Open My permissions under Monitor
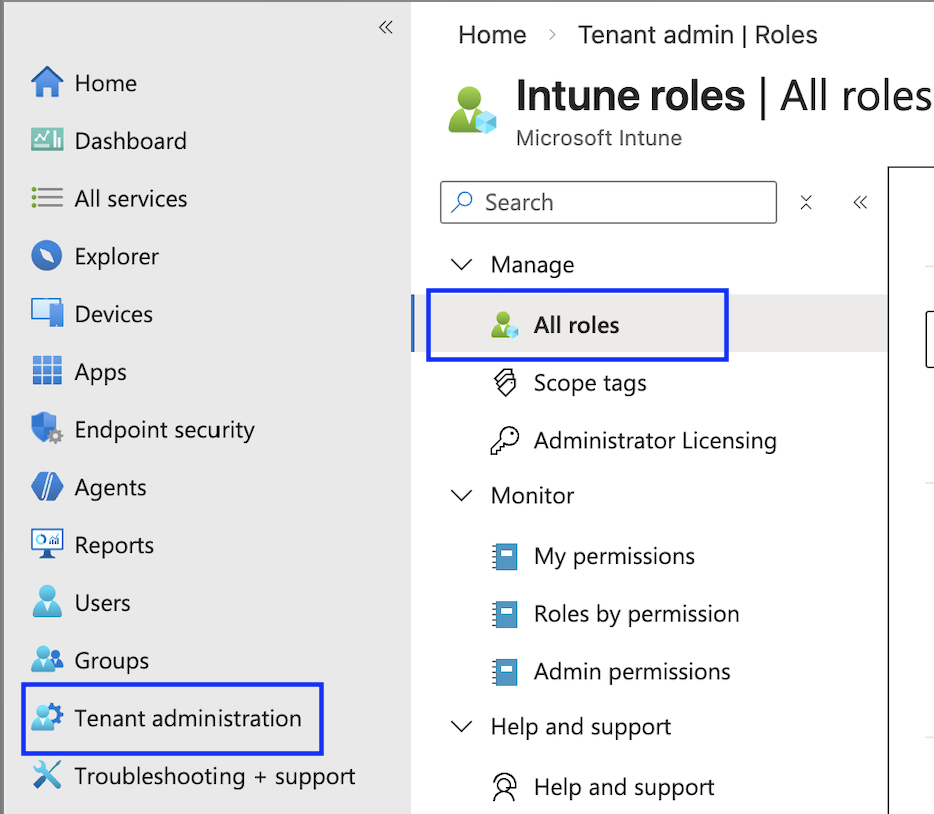Image resolution: width=934 pixels, height=814 pixels. tap(613, 556)
